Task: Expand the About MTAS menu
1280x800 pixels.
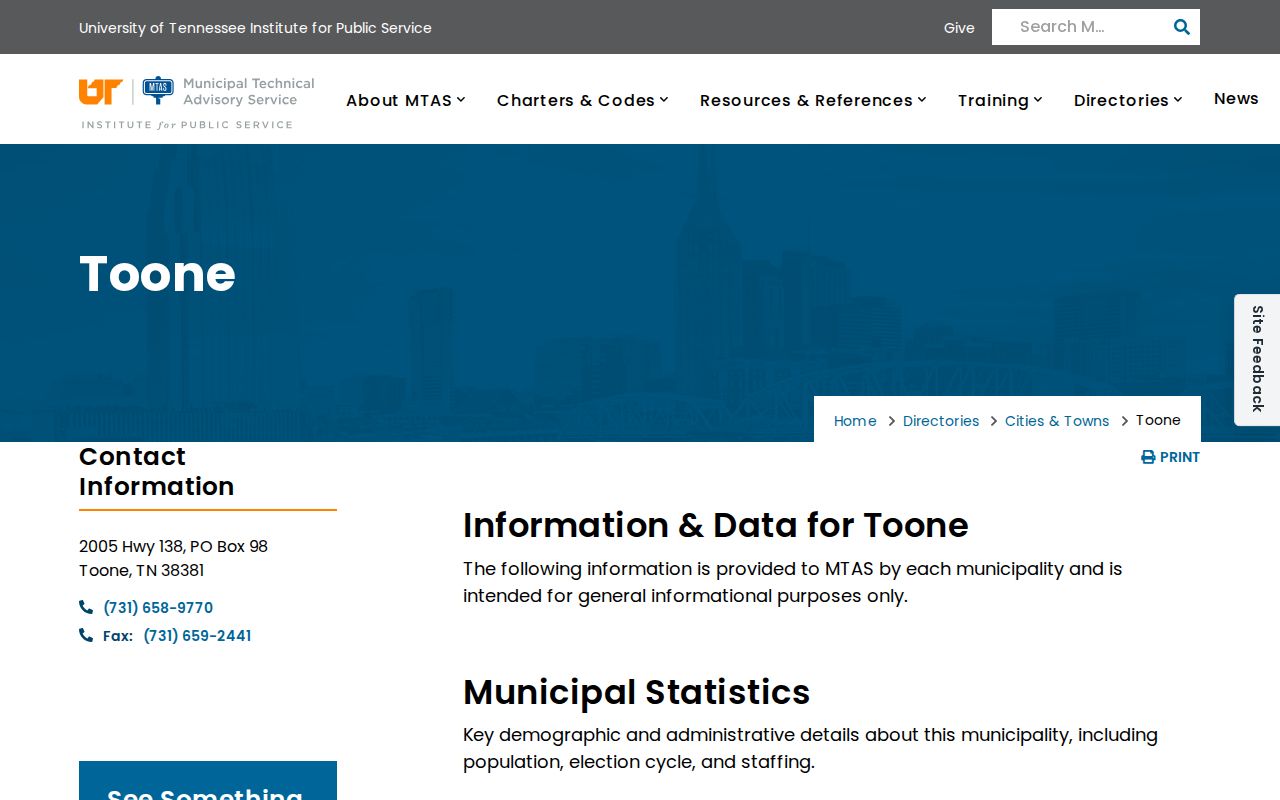Action: pos(405,100)
